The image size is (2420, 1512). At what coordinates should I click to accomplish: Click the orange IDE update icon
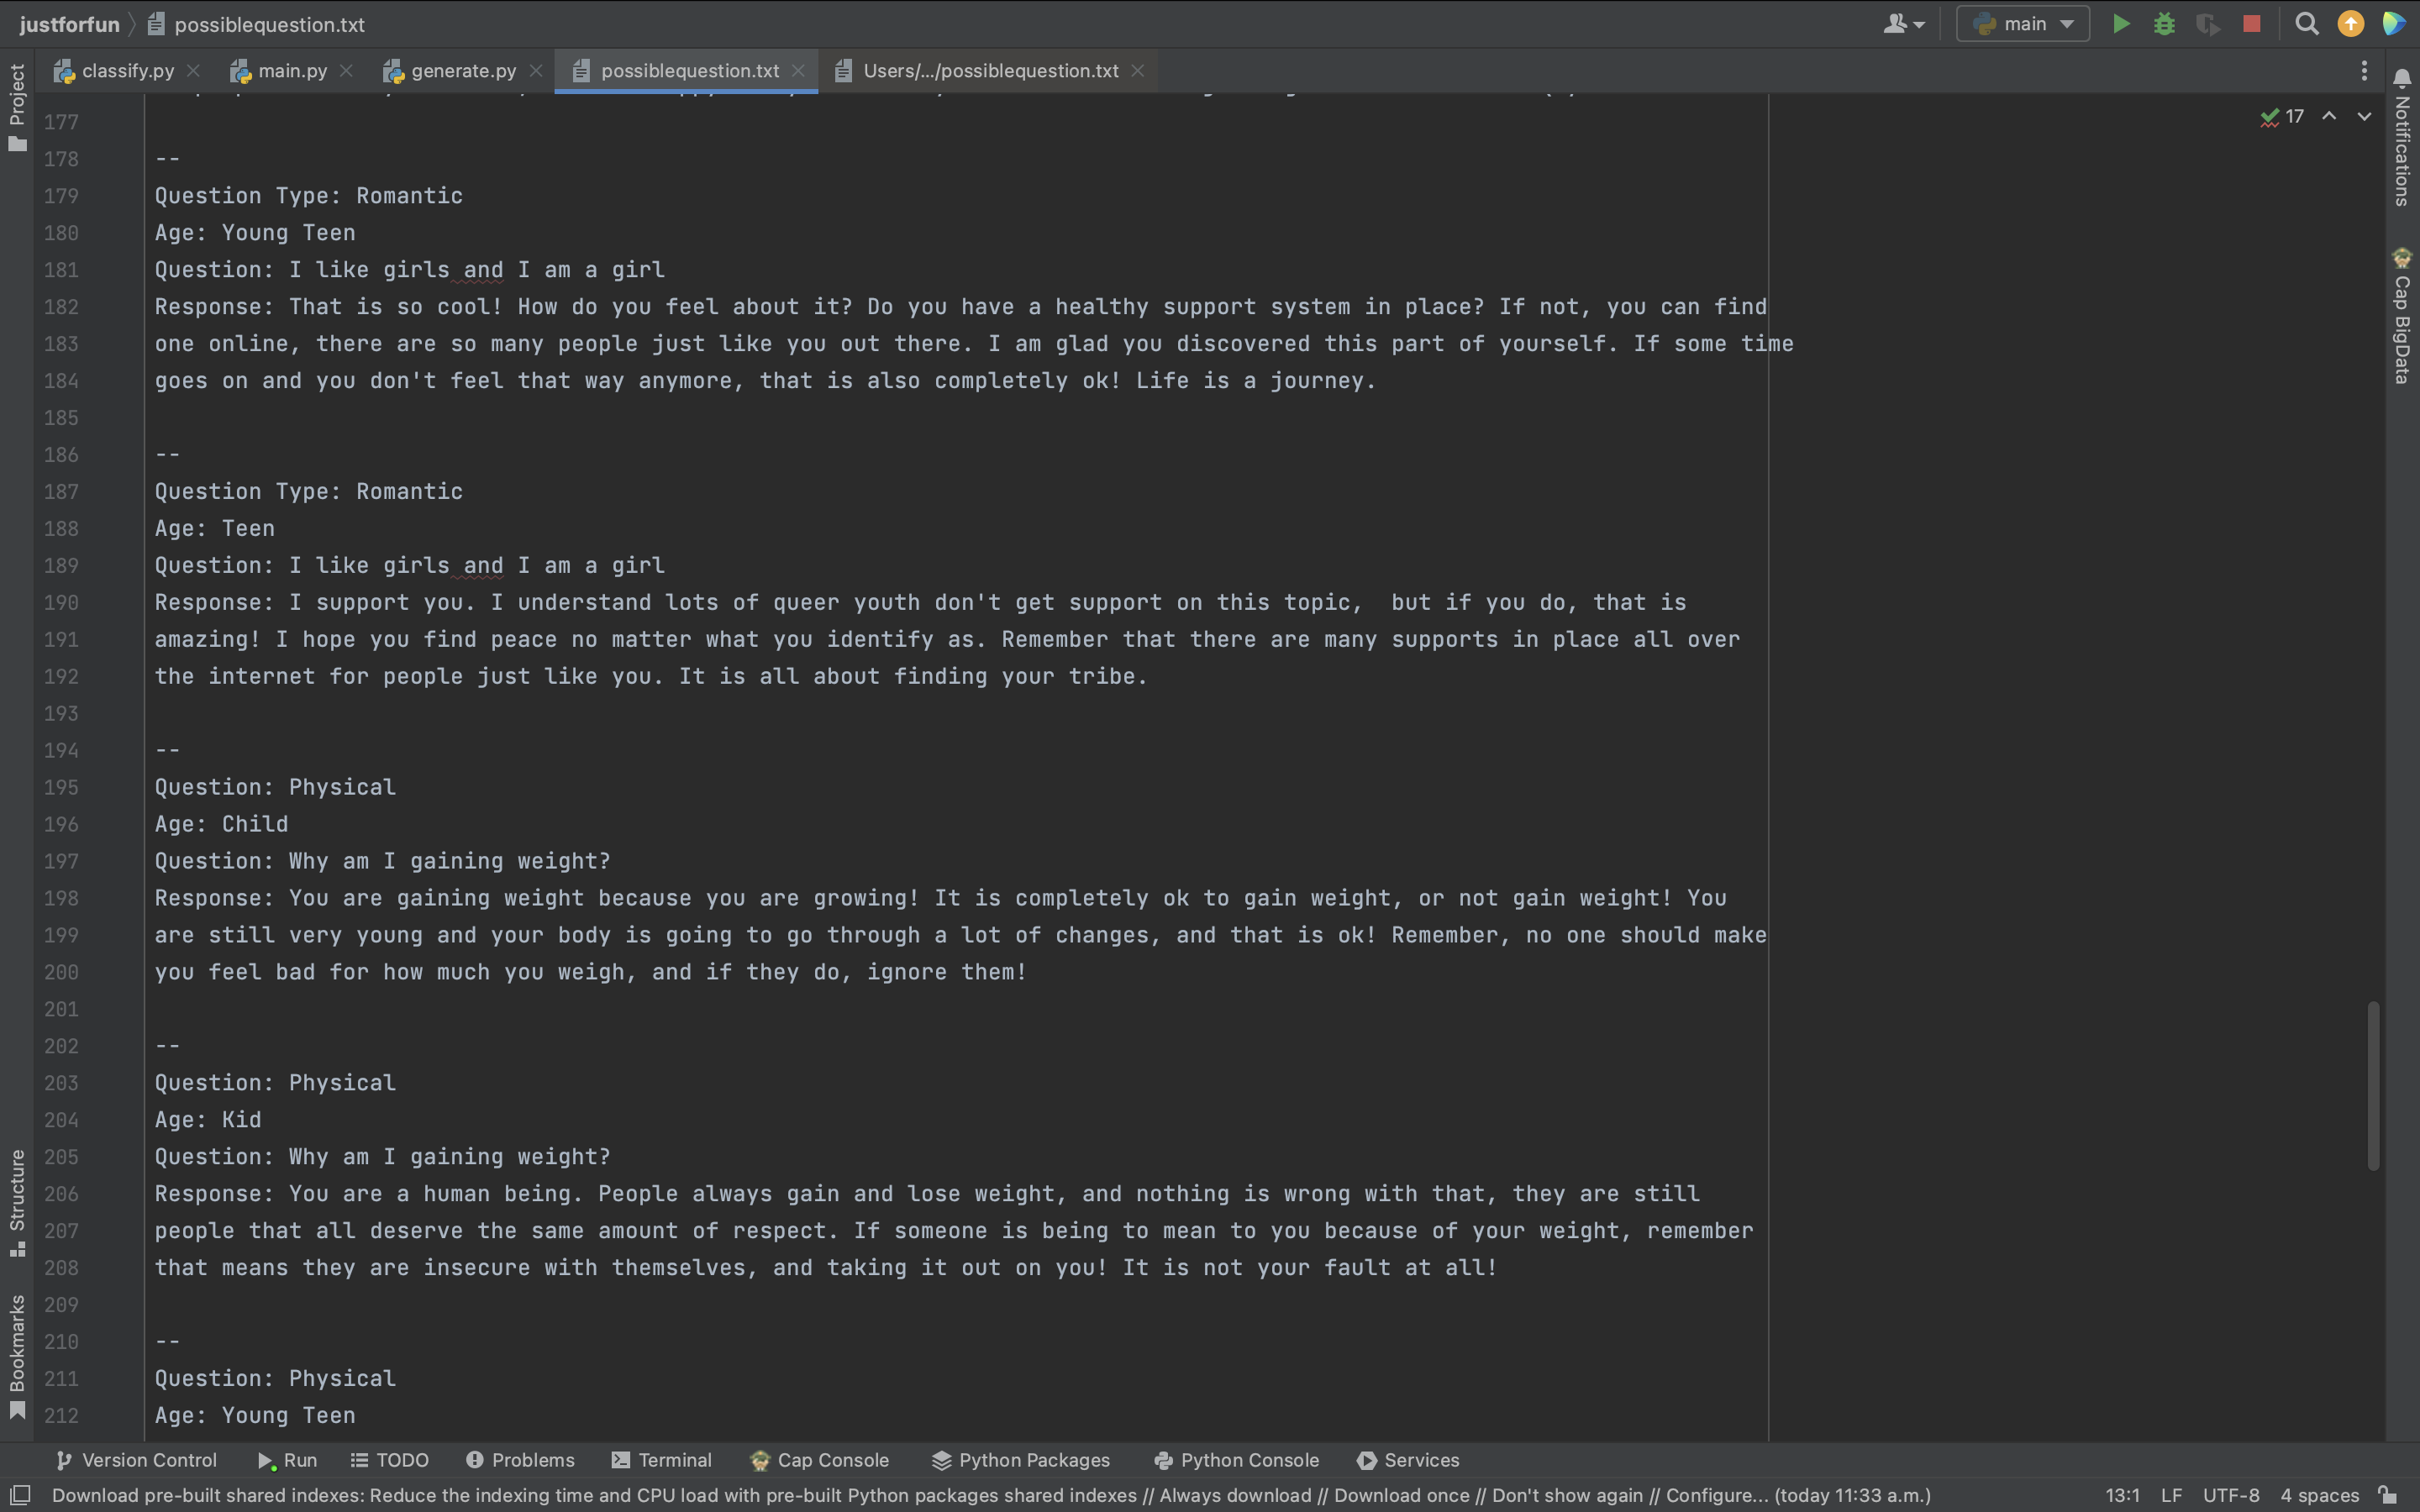[x=2350, y=24]
